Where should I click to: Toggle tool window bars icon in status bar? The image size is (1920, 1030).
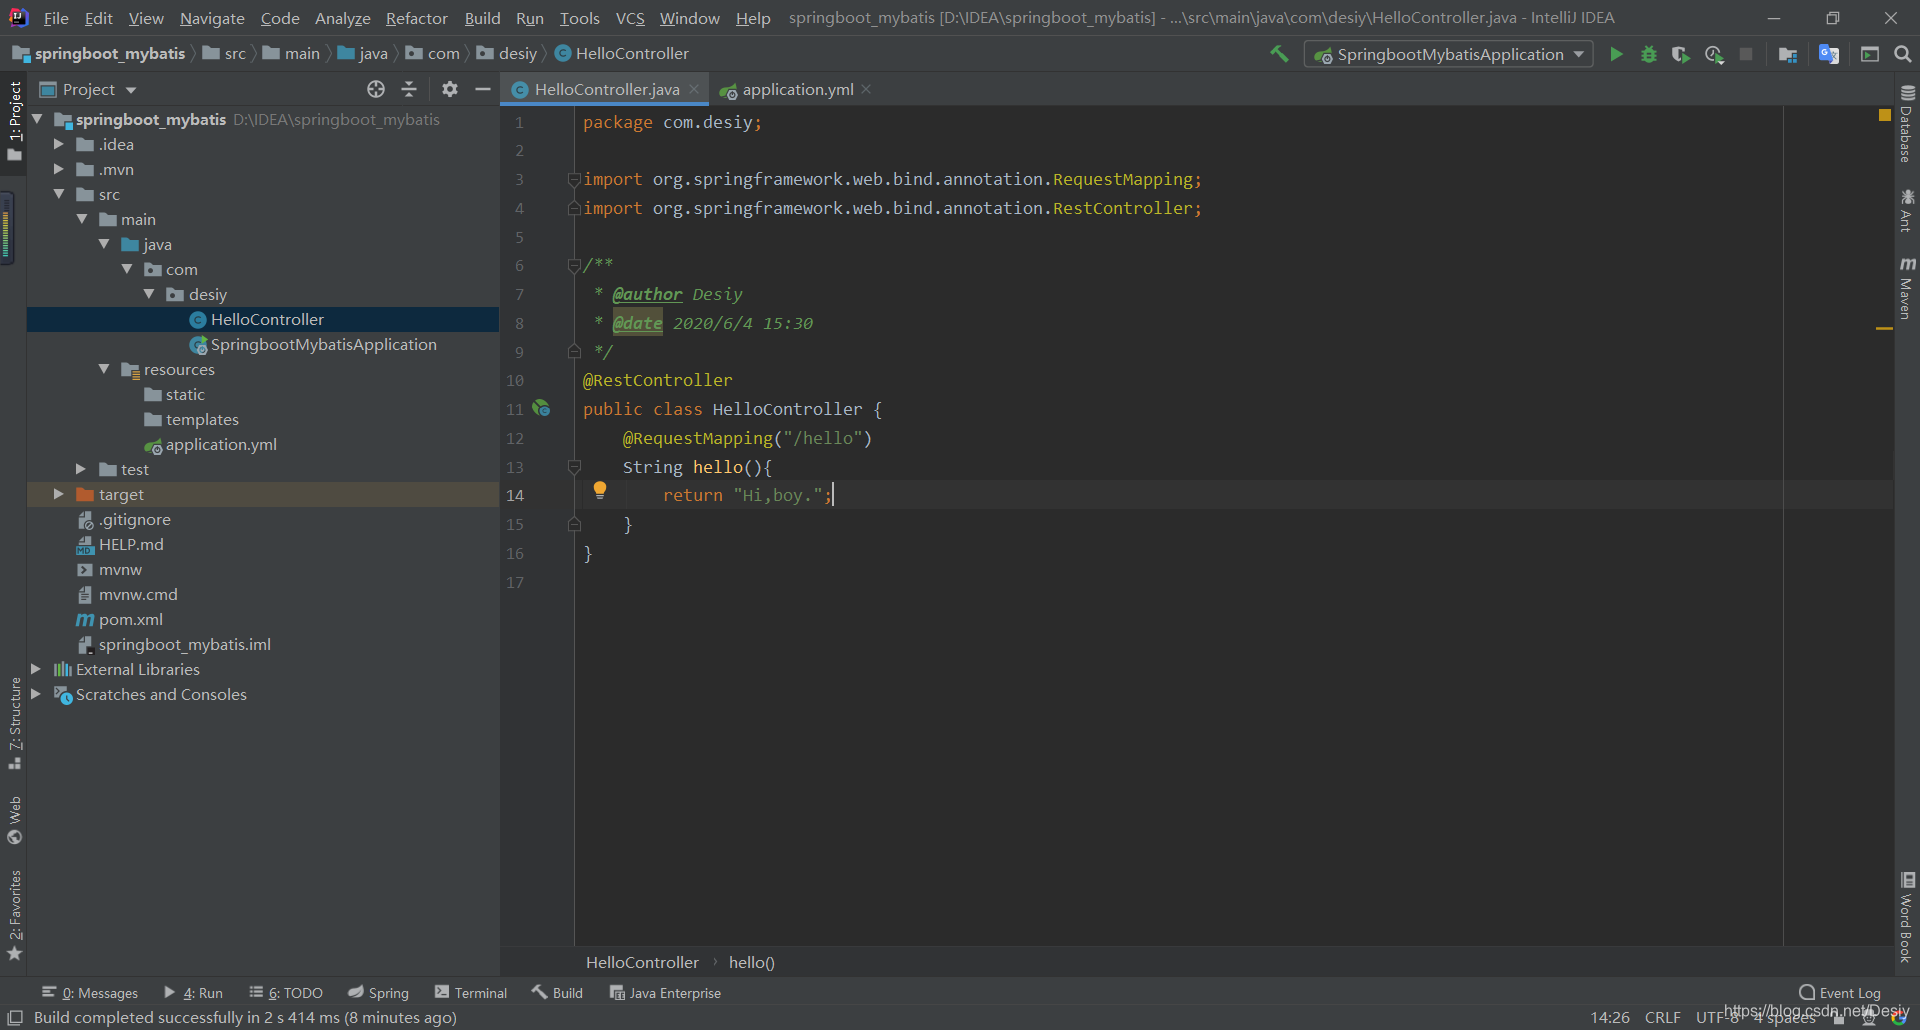pos(15,1017)
